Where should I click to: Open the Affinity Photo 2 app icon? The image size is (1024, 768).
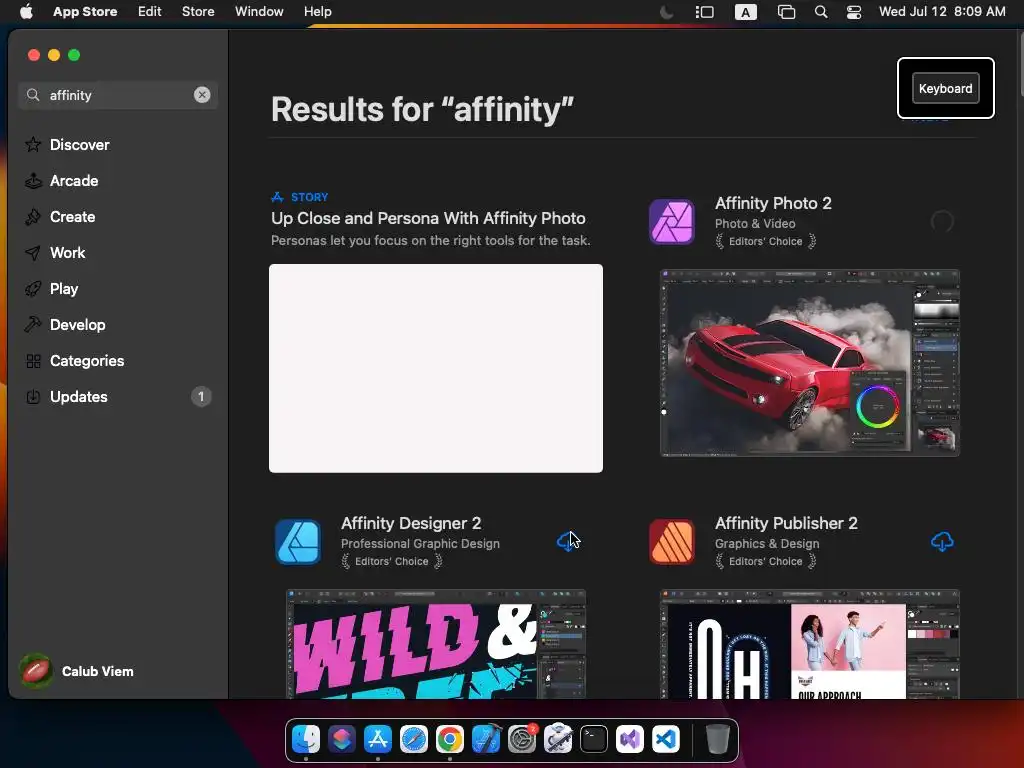671,222
